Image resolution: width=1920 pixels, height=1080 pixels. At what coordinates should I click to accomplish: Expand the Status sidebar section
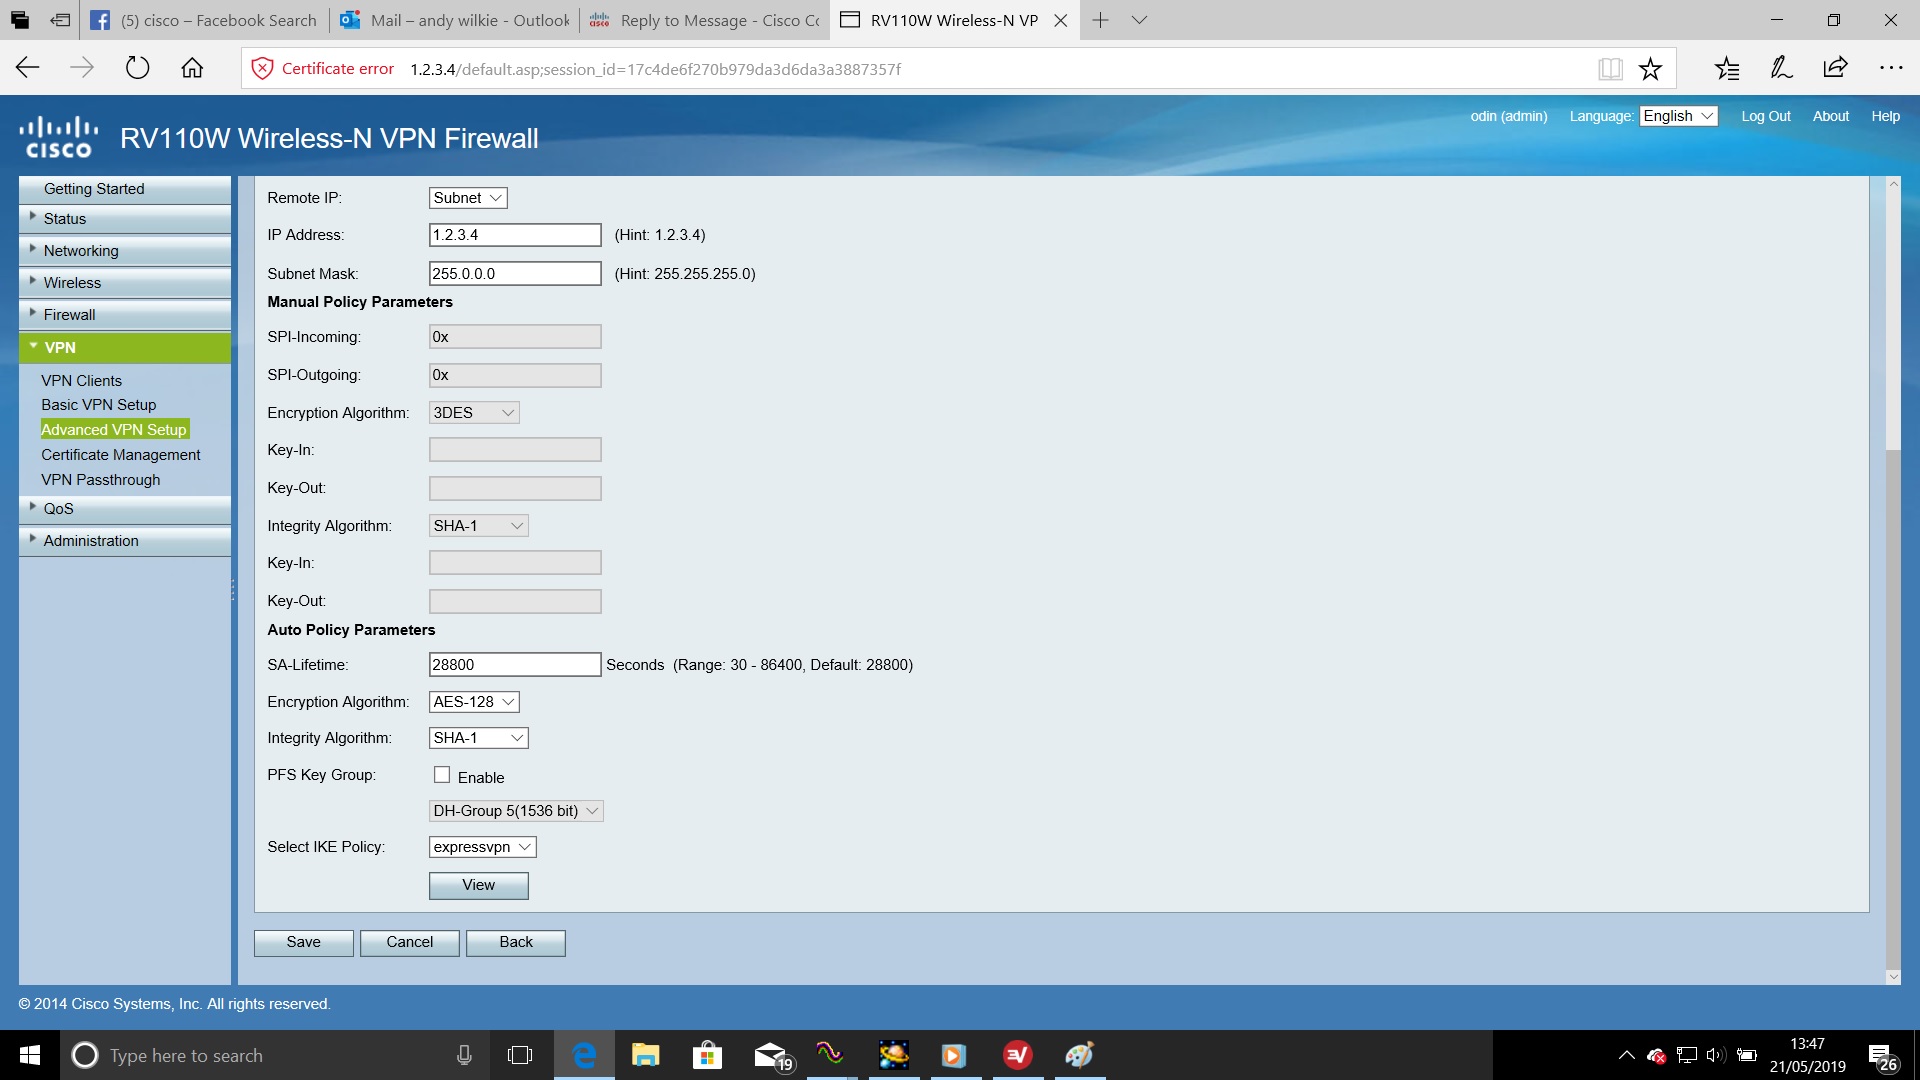click(125, 219)
